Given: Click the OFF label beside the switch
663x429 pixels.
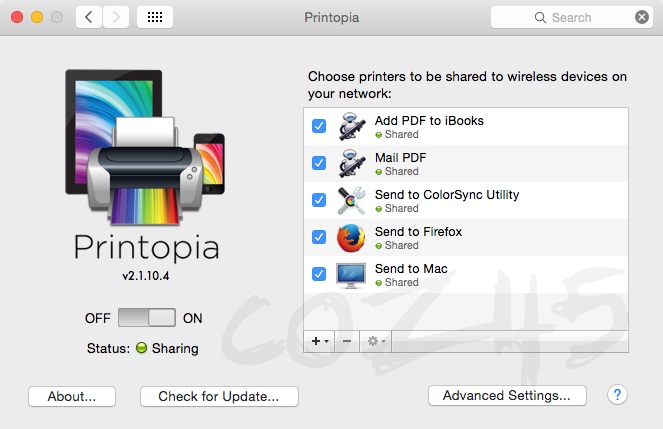Looking at the screenshot, I should pyautogui.click(x=98, y=318).
